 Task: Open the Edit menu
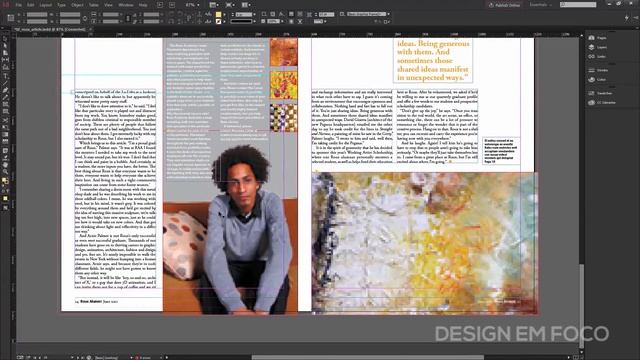[x=31, y=5]
